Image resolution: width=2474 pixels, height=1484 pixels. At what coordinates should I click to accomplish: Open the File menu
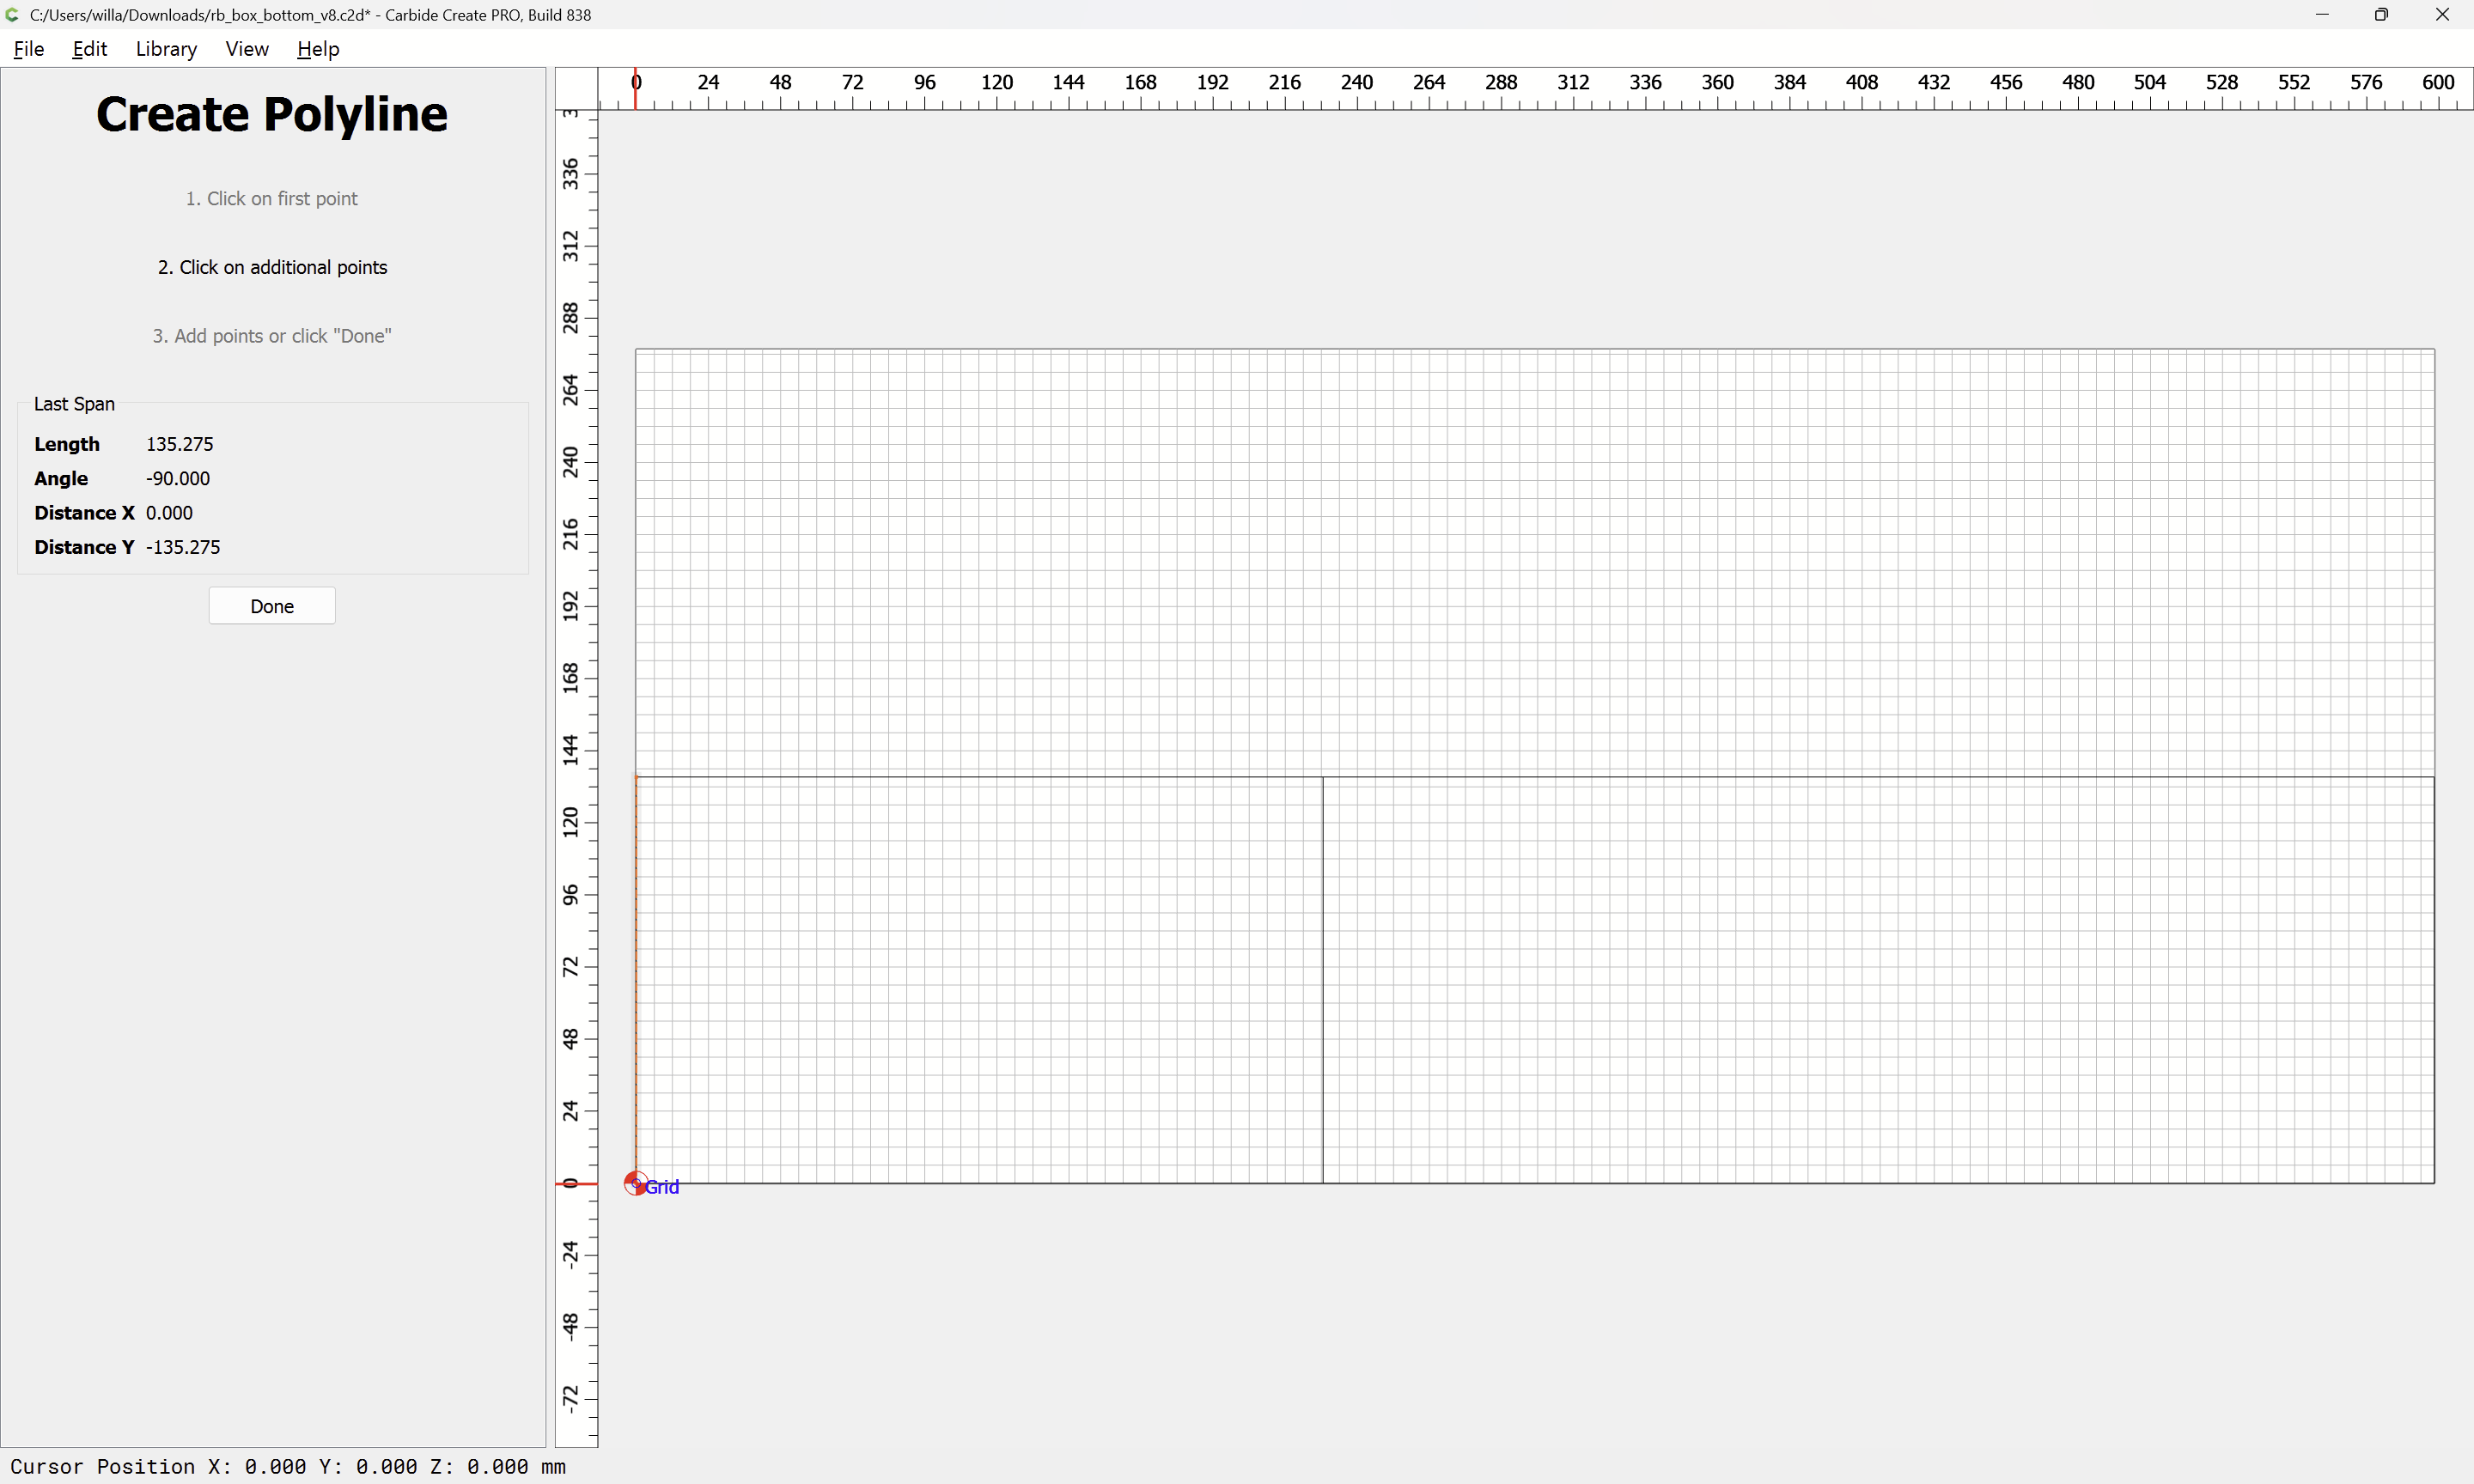28,49
